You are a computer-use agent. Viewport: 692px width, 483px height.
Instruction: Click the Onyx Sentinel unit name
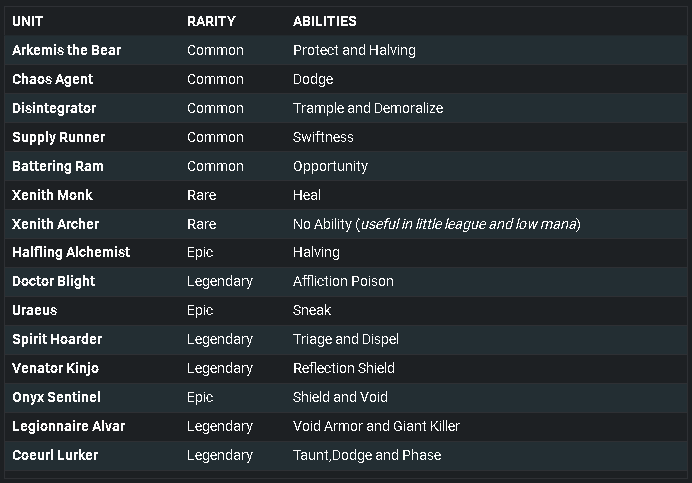[x=56, y=397]
